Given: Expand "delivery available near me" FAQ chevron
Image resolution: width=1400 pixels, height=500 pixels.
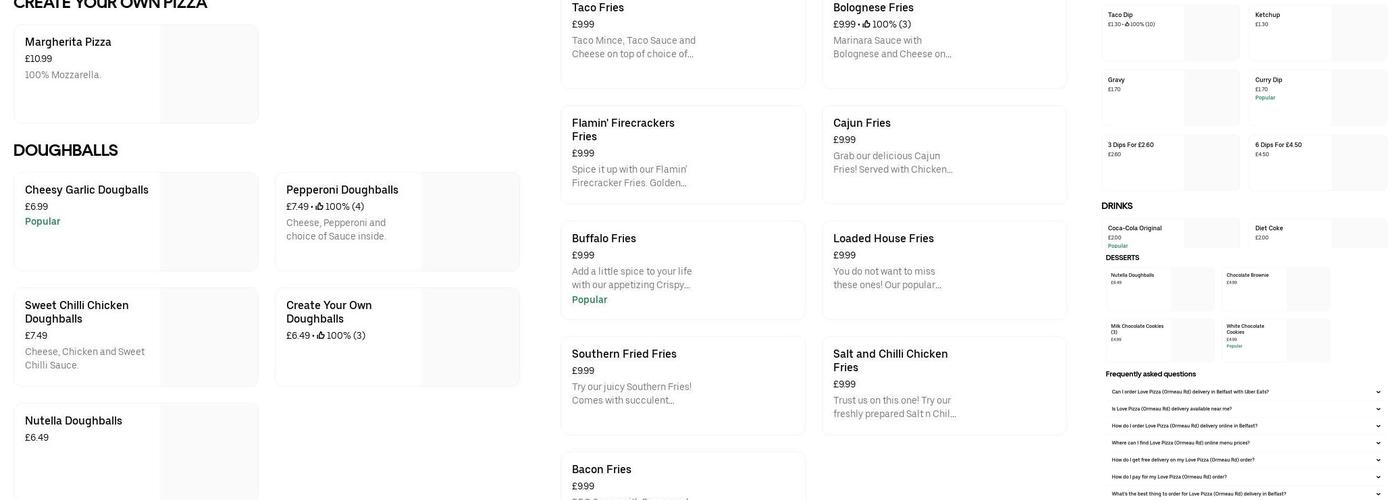Looking at the screenshot, I should (1378, 409).
